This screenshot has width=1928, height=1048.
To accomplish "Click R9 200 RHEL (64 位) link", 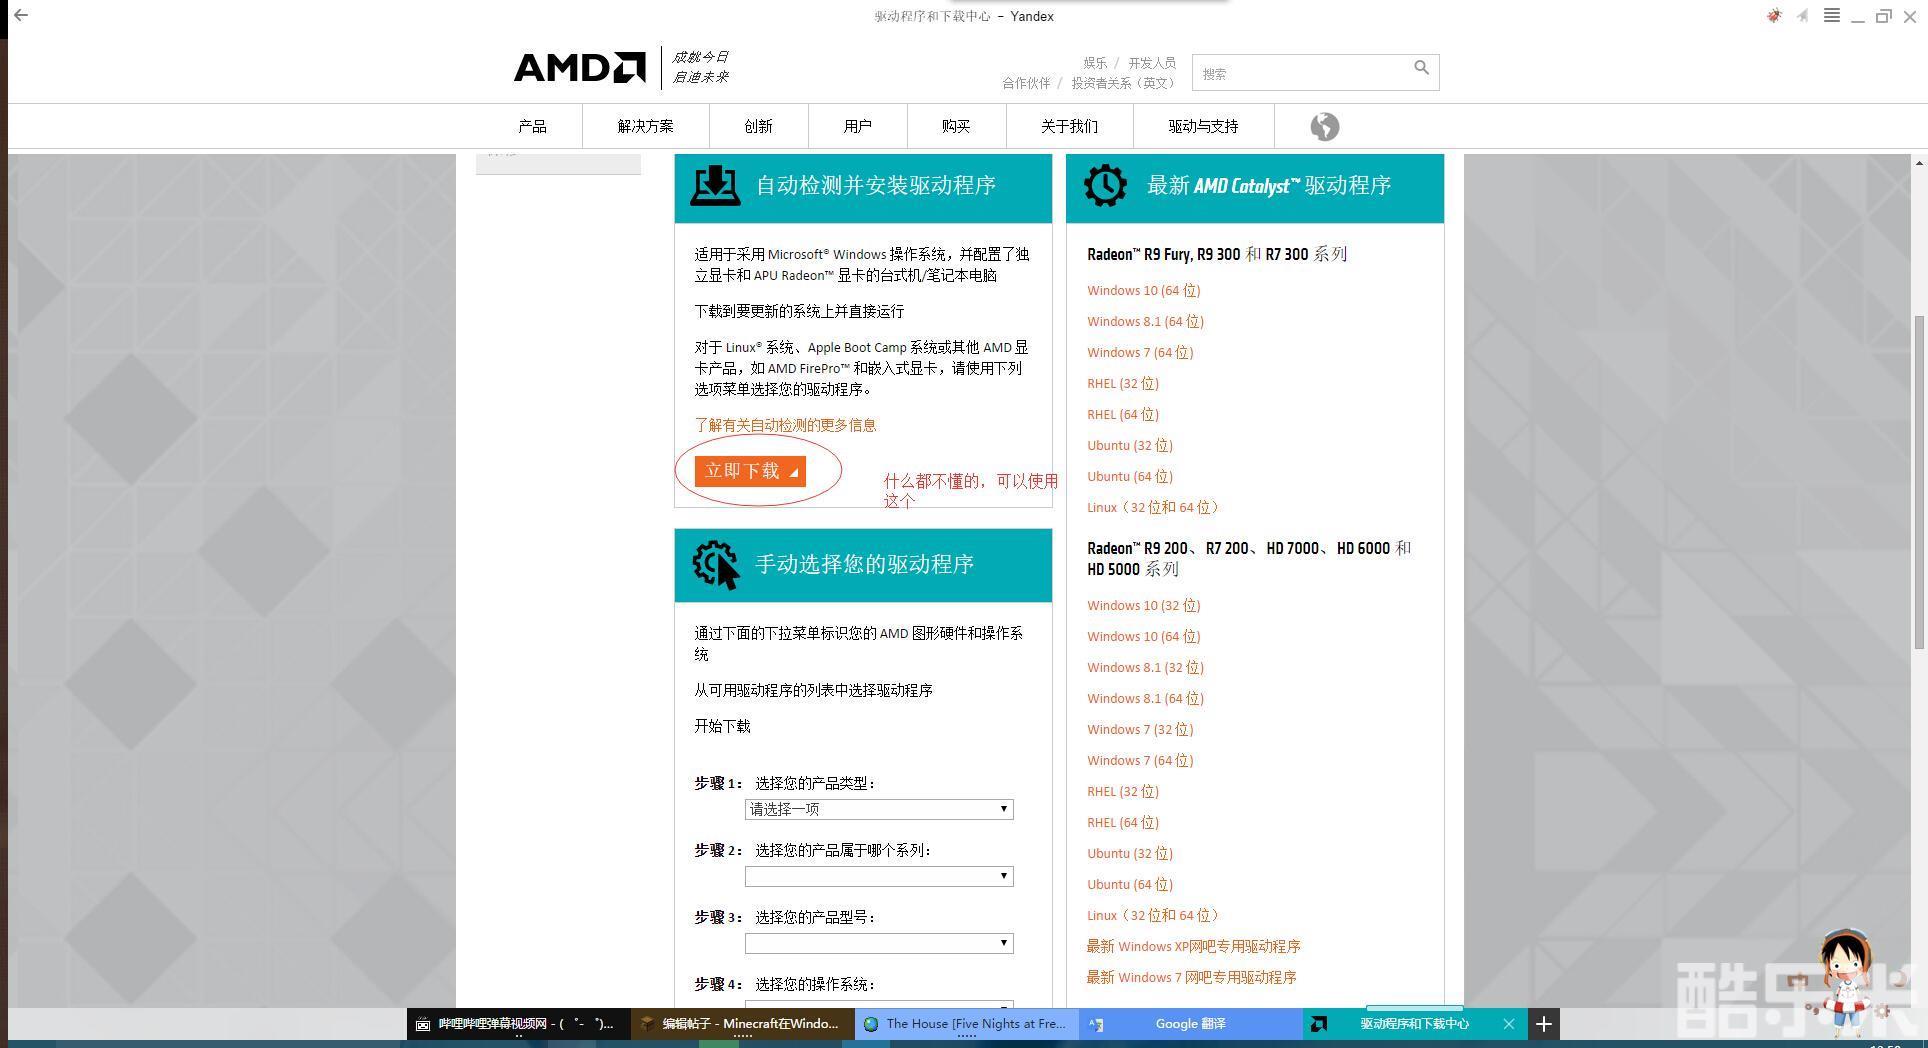I will tap(1122, 822).
